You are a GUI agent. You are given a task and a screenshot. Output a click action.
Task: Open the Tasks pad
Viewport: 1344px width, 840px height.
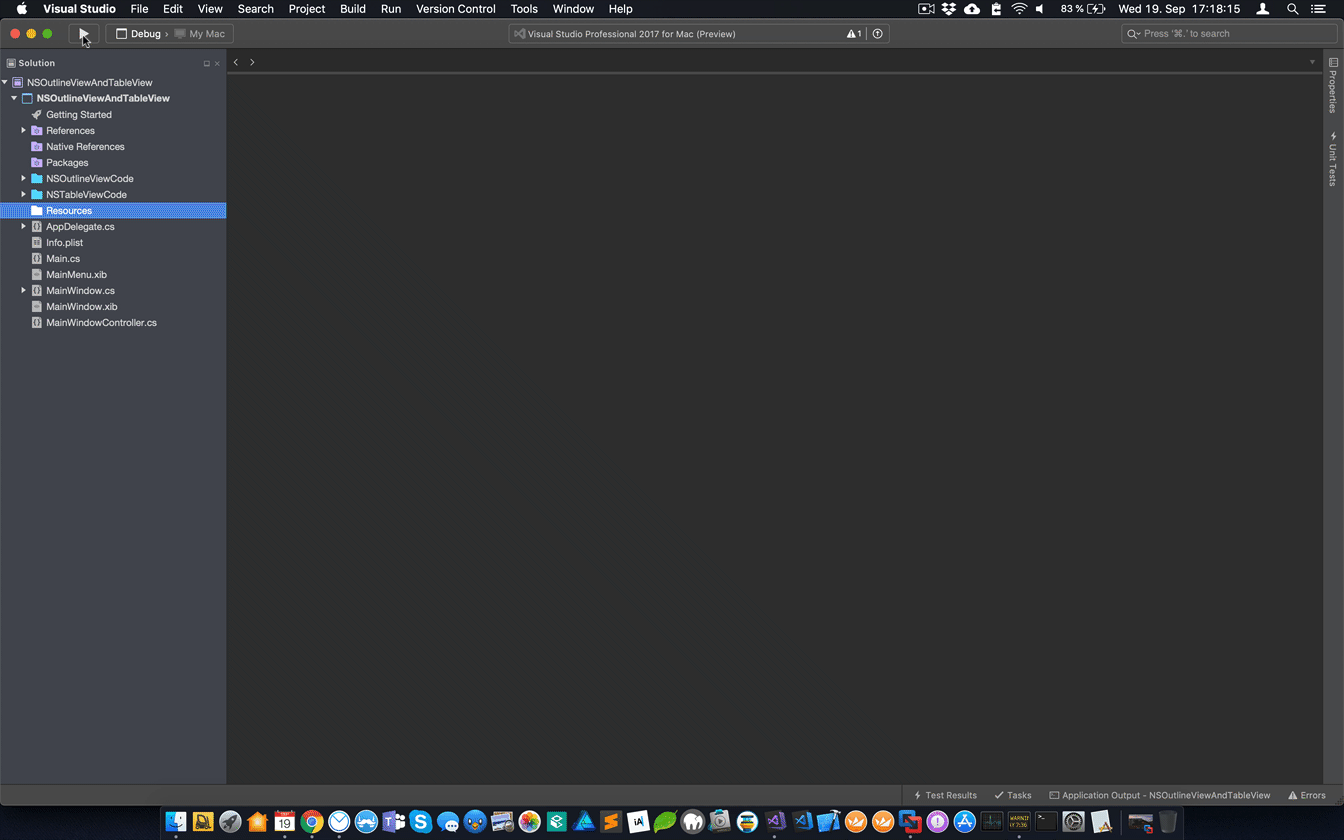pos(1012,796)
